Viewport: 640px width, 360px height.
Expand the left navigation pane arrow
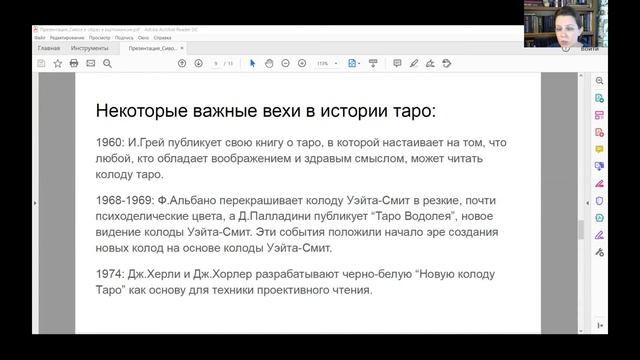click(35, 203)
